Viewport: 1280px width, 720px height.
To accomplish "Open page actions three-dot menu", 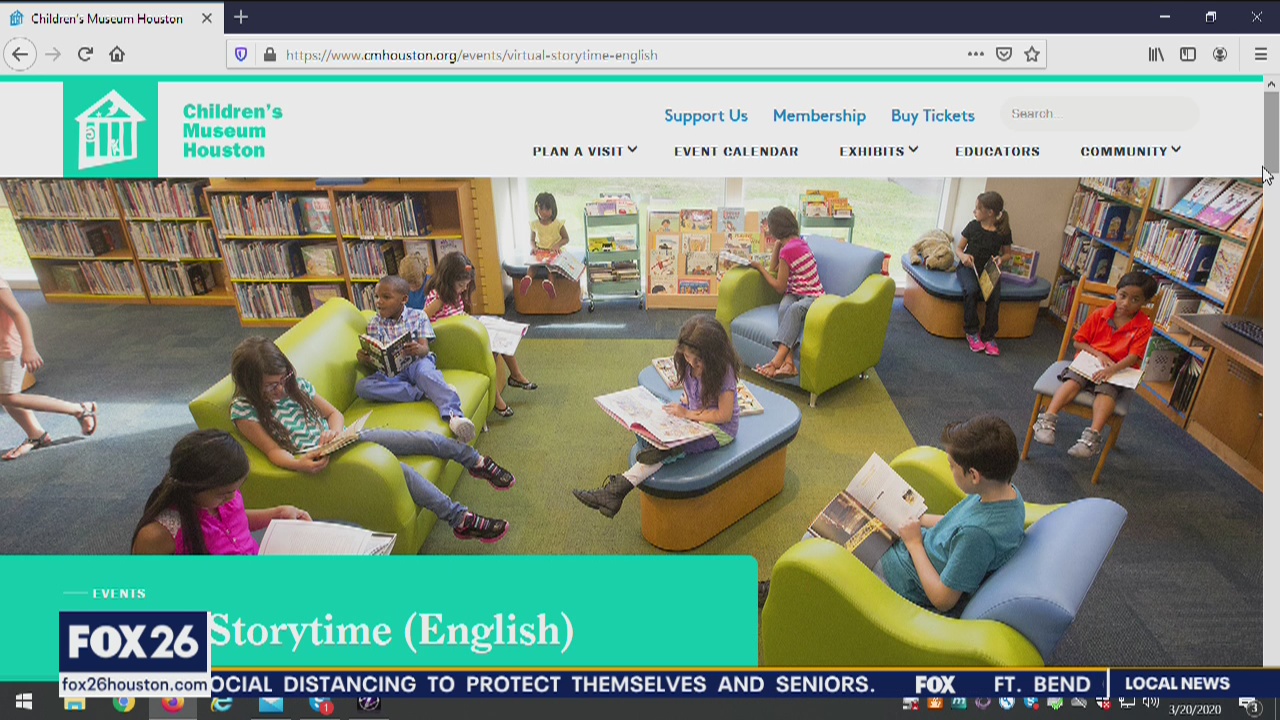I will point(975,55).
